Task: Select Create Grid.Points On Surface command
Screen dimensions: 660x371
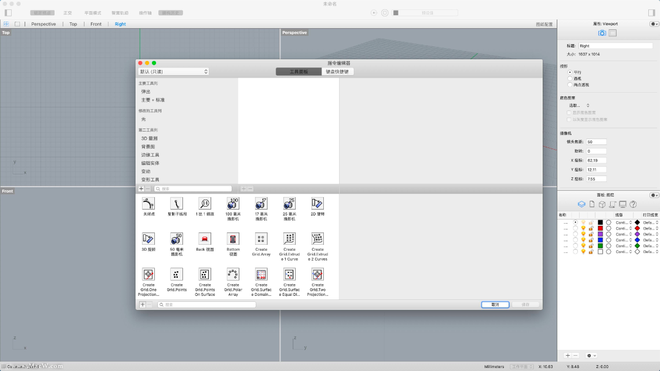Action: (x=205, y=275)
